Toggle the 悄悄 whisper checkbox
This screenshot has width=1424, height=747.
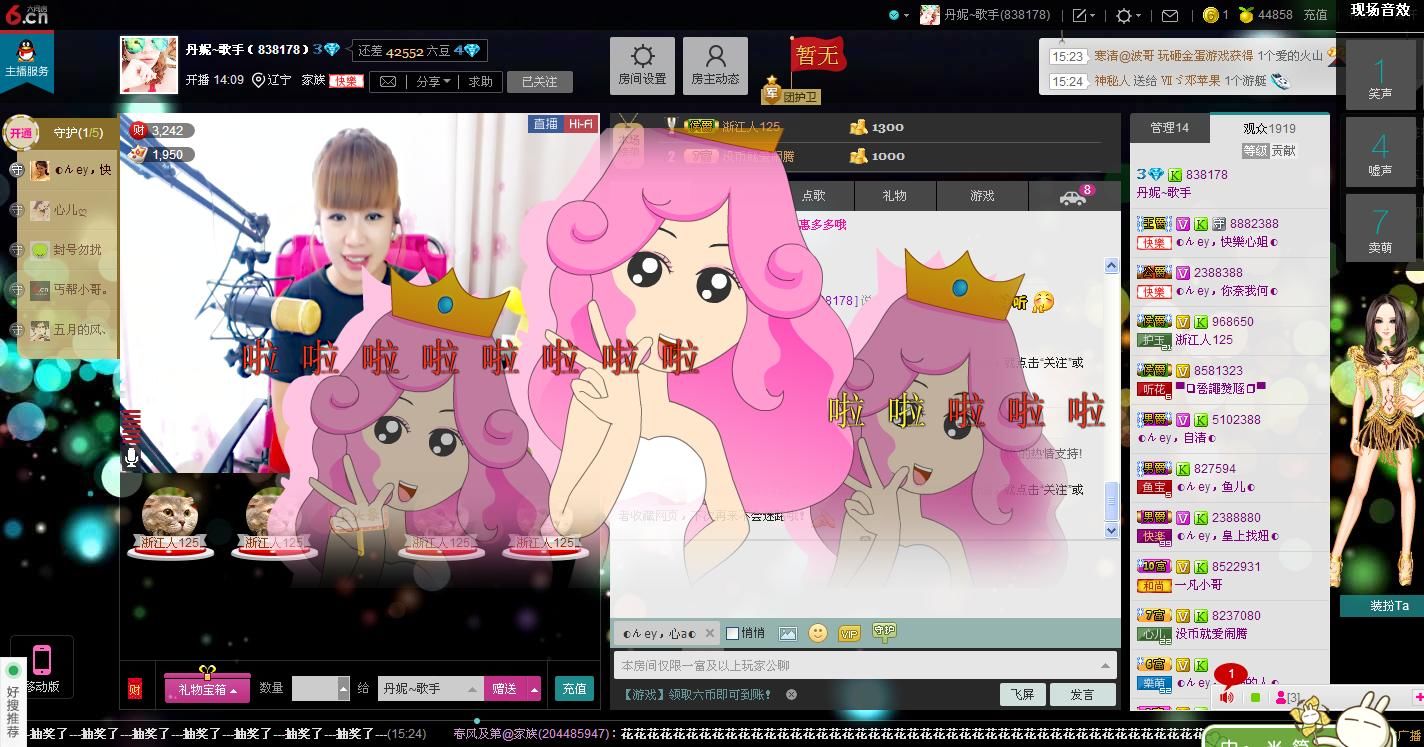coord(732,633)
